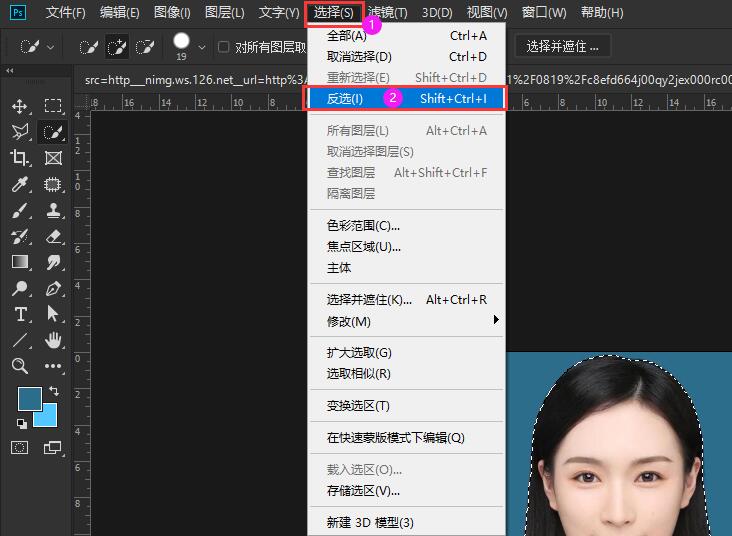Image resolution: width=732 pixels, height=536 pixels.
Task: Select the Clone Stamp tool
Action: pyautogui.click(x=53, y=211)
